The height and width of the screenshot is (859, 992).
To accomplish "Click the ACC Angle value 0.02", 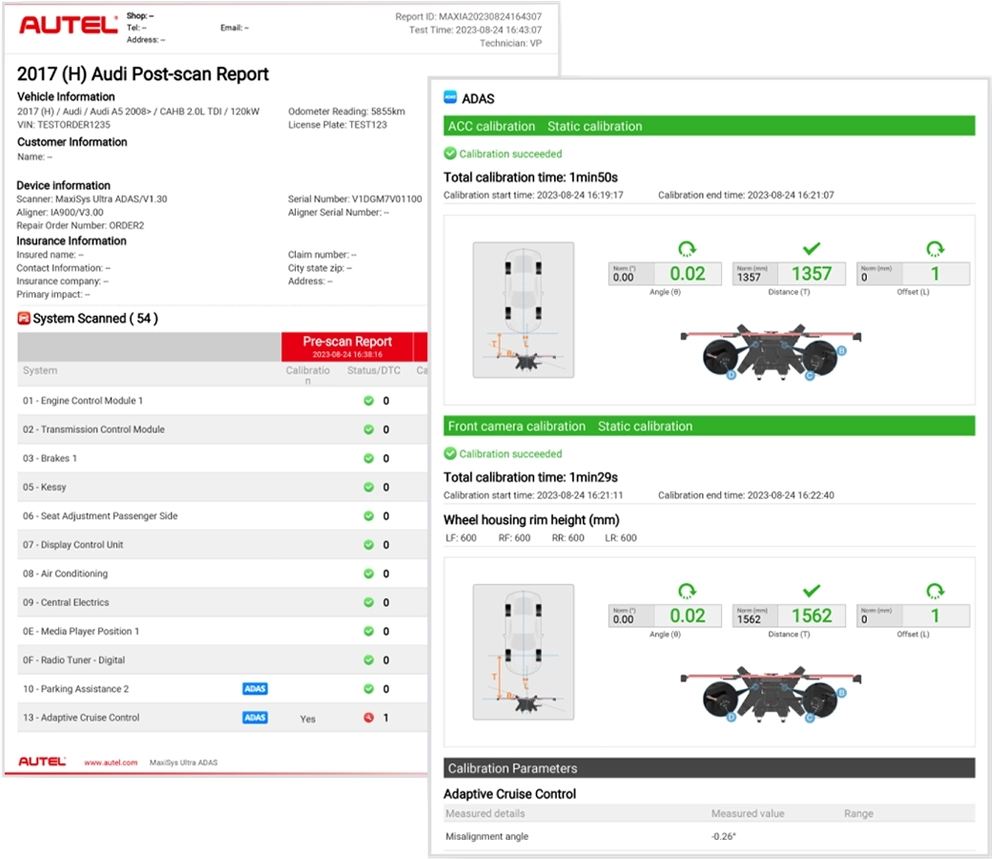I will coord(687,273).
